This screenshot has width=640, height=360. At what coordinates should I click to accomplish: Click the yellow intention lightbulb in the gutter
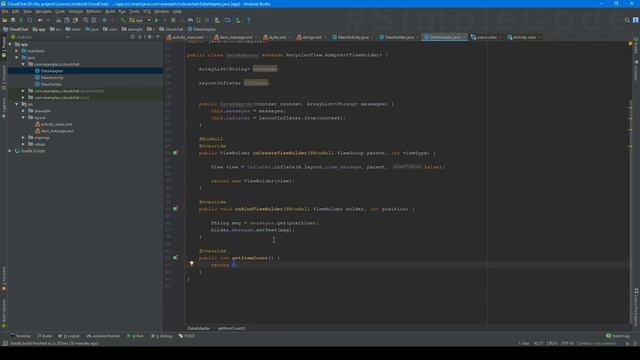tap(191, 264)
